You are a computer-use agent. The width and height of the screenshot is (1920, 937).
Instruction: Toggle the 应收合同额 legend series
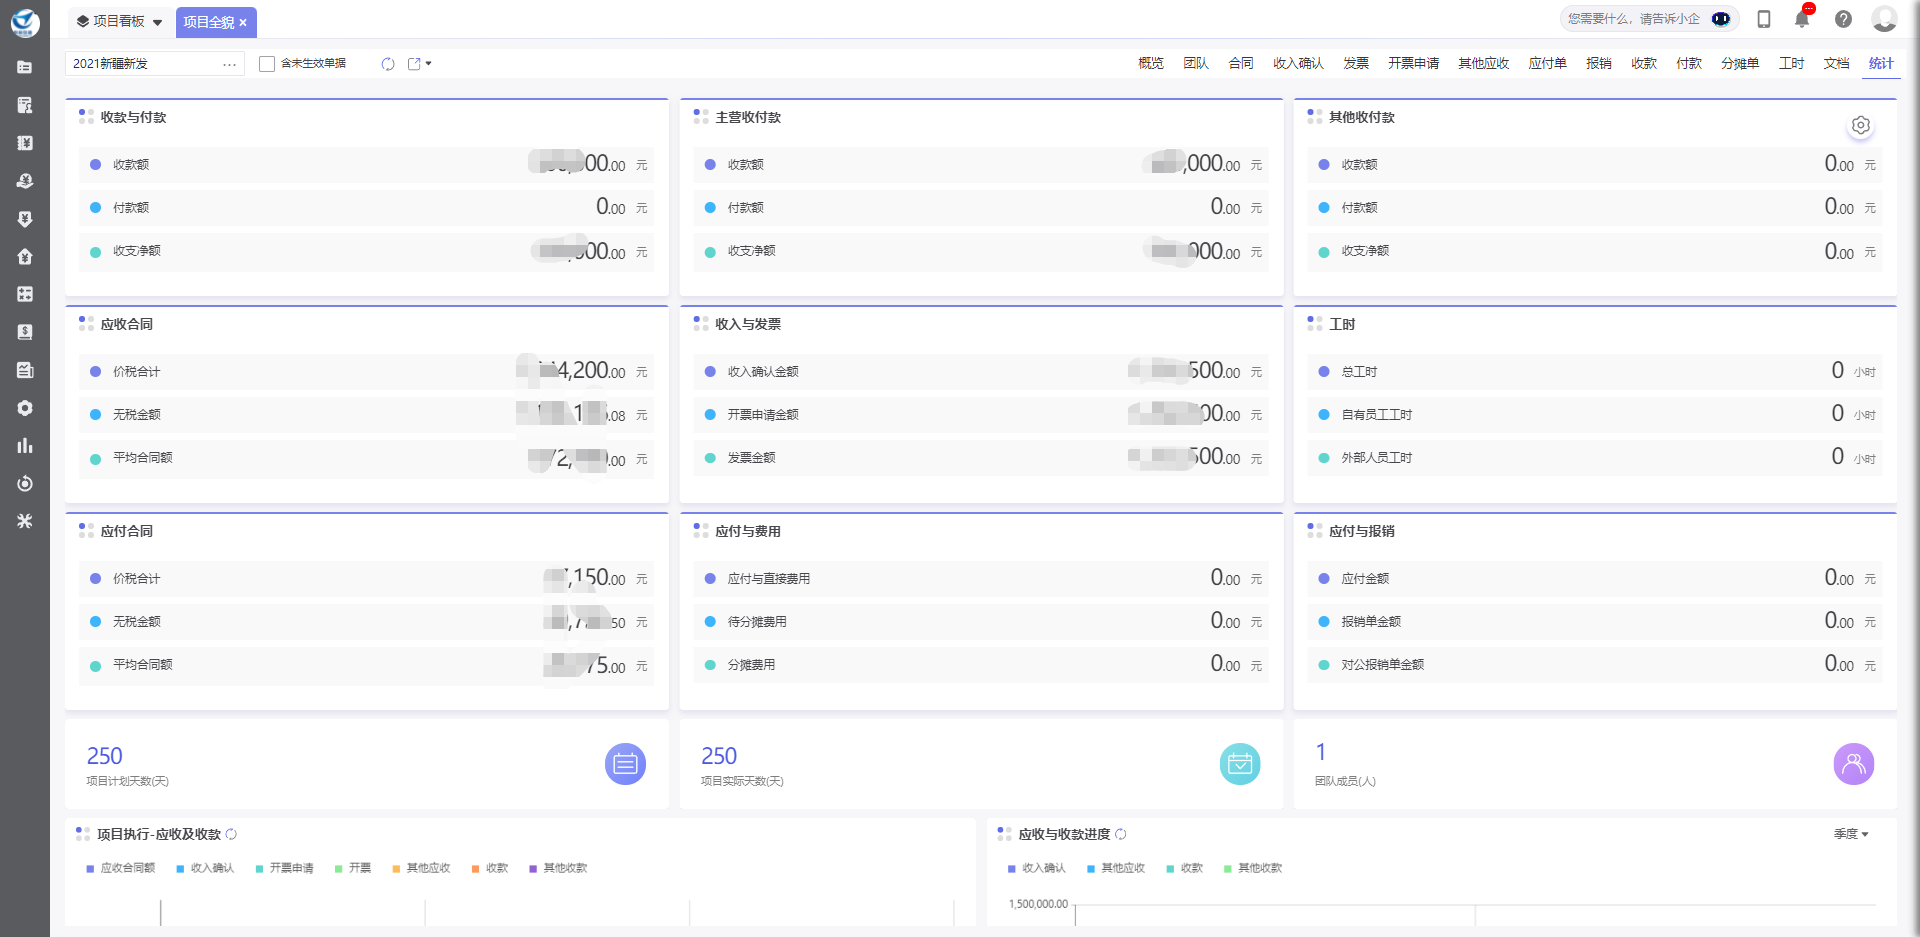121,868
